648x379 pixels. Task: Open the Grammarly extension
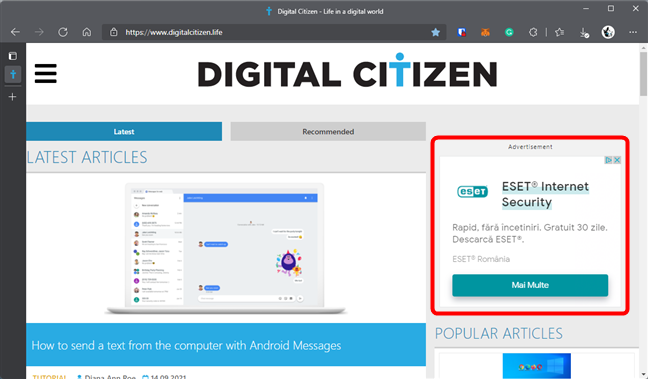(509, 32)
